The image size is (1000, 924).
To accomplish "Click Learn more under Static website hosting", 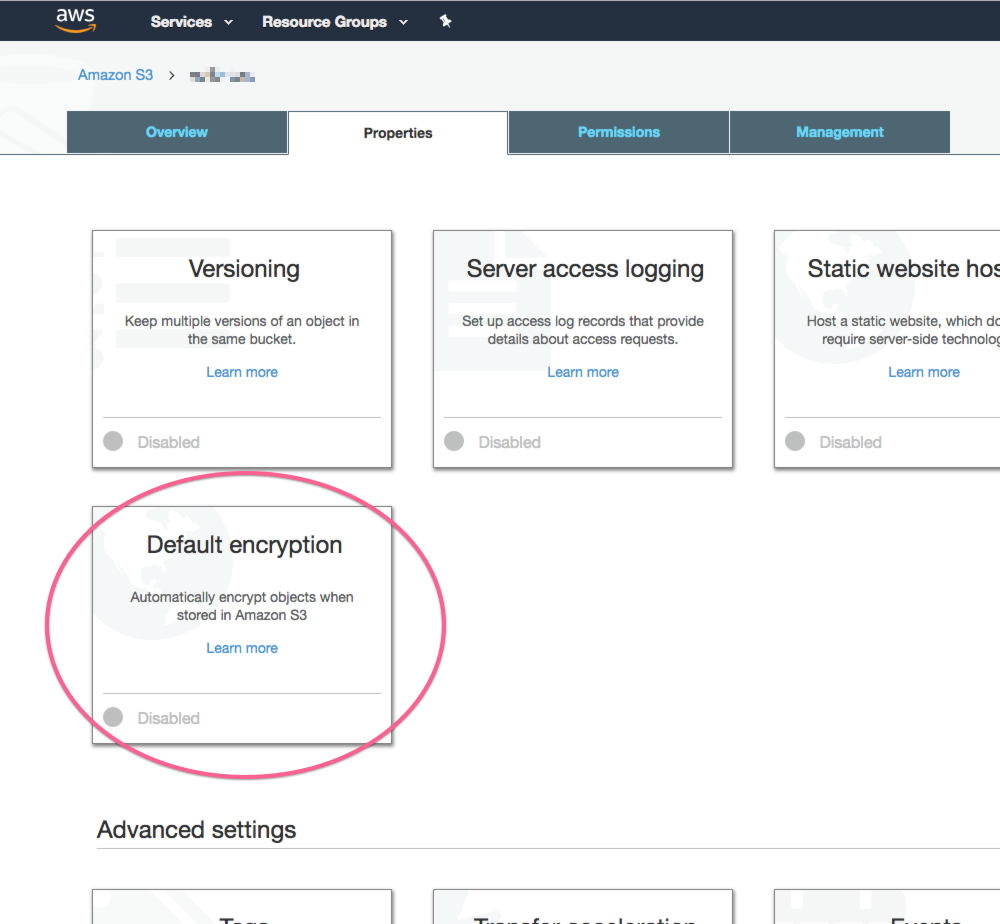I will [x=923, y=372].
